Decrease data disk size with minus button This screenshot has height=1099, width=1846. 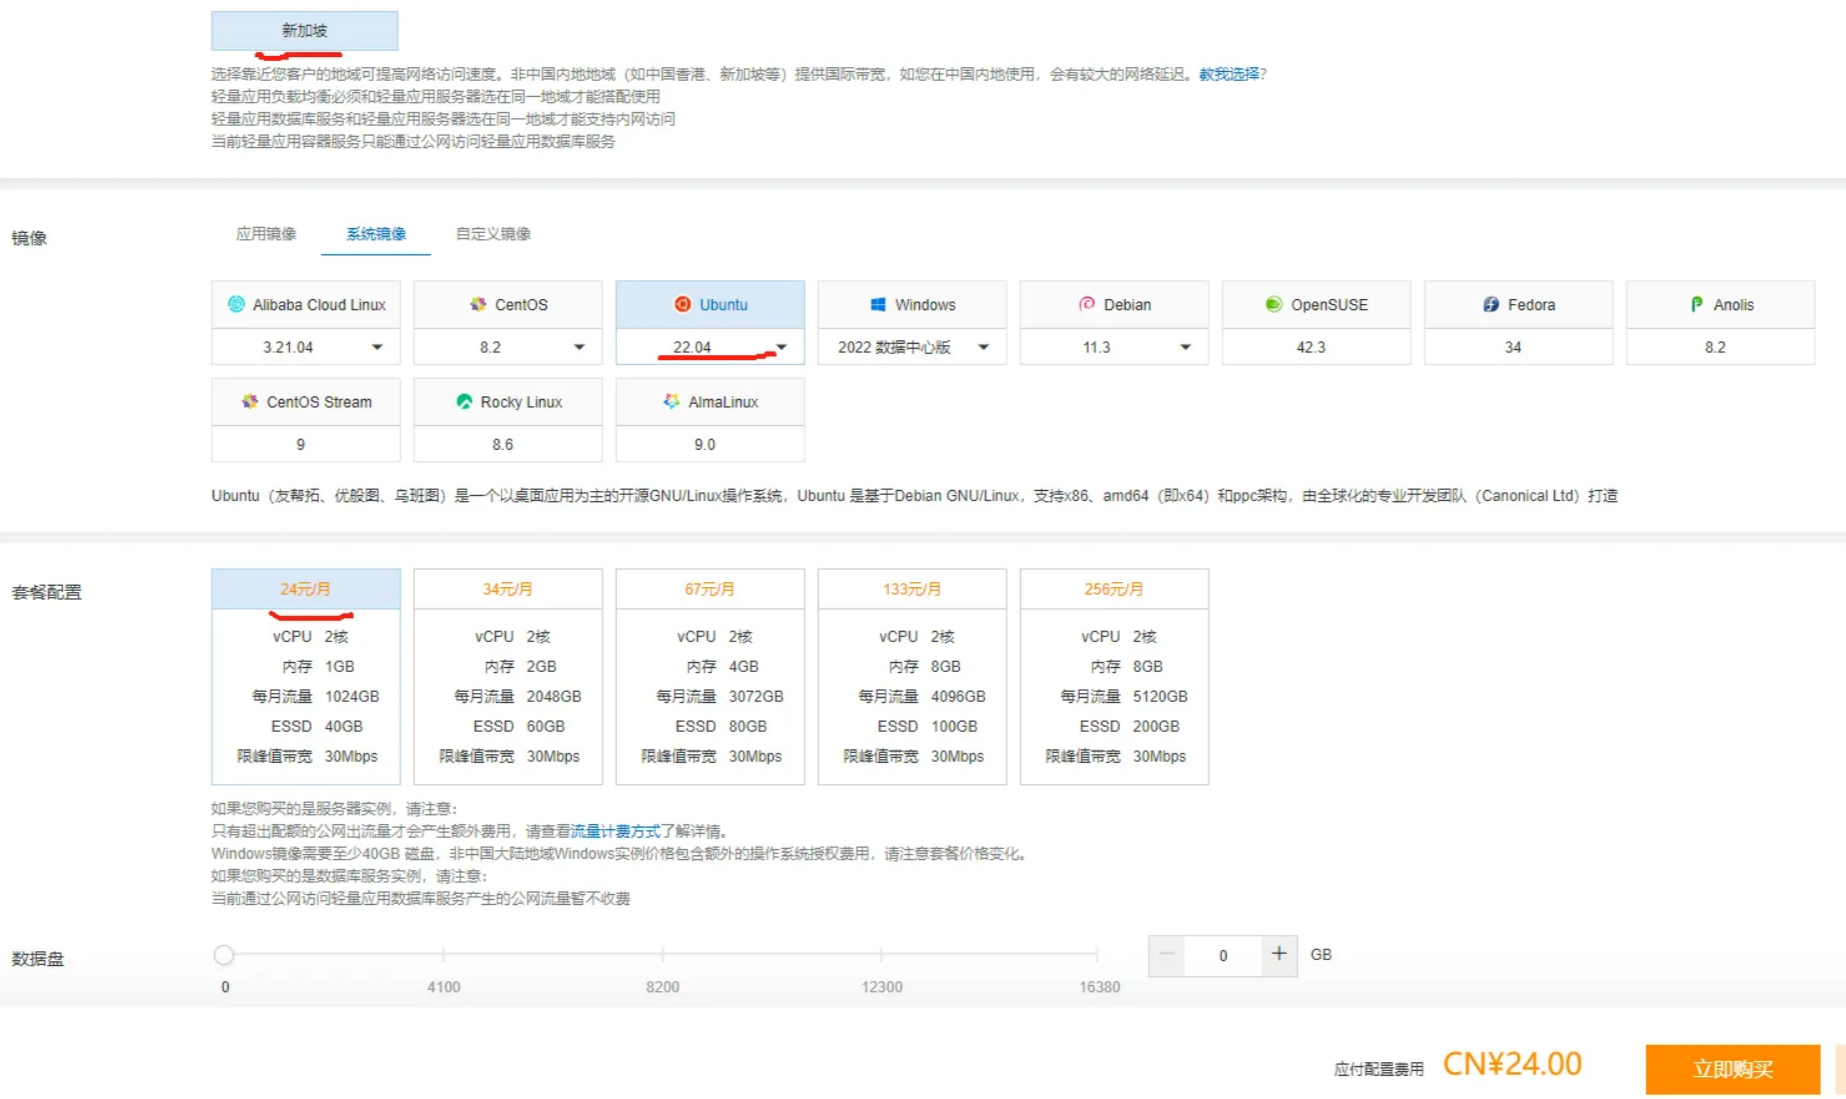[1166, 955]
